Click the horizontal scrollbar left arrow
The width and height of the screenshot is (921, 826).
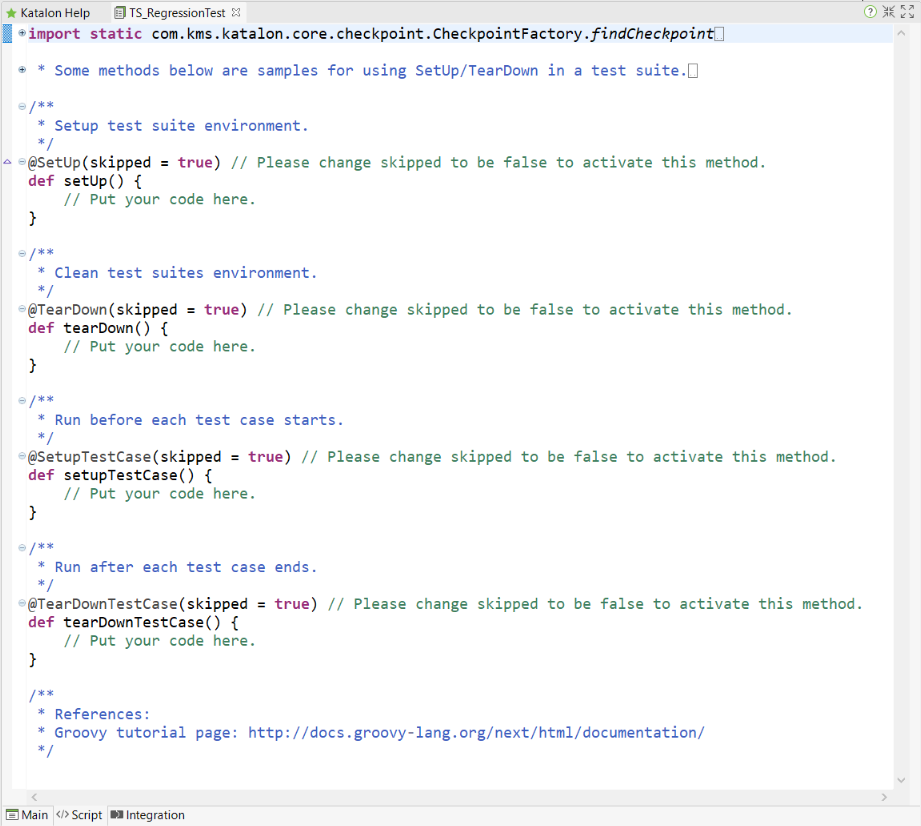click(x=34, y=797)
